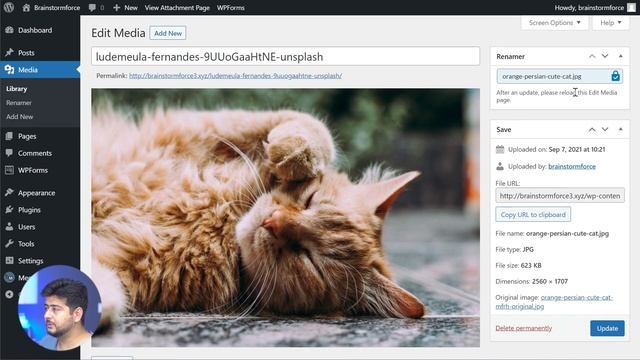Open the comments bubble in the admin bar
The width and height of the screenshot is (640, 360).
click(x=93, y=7)
